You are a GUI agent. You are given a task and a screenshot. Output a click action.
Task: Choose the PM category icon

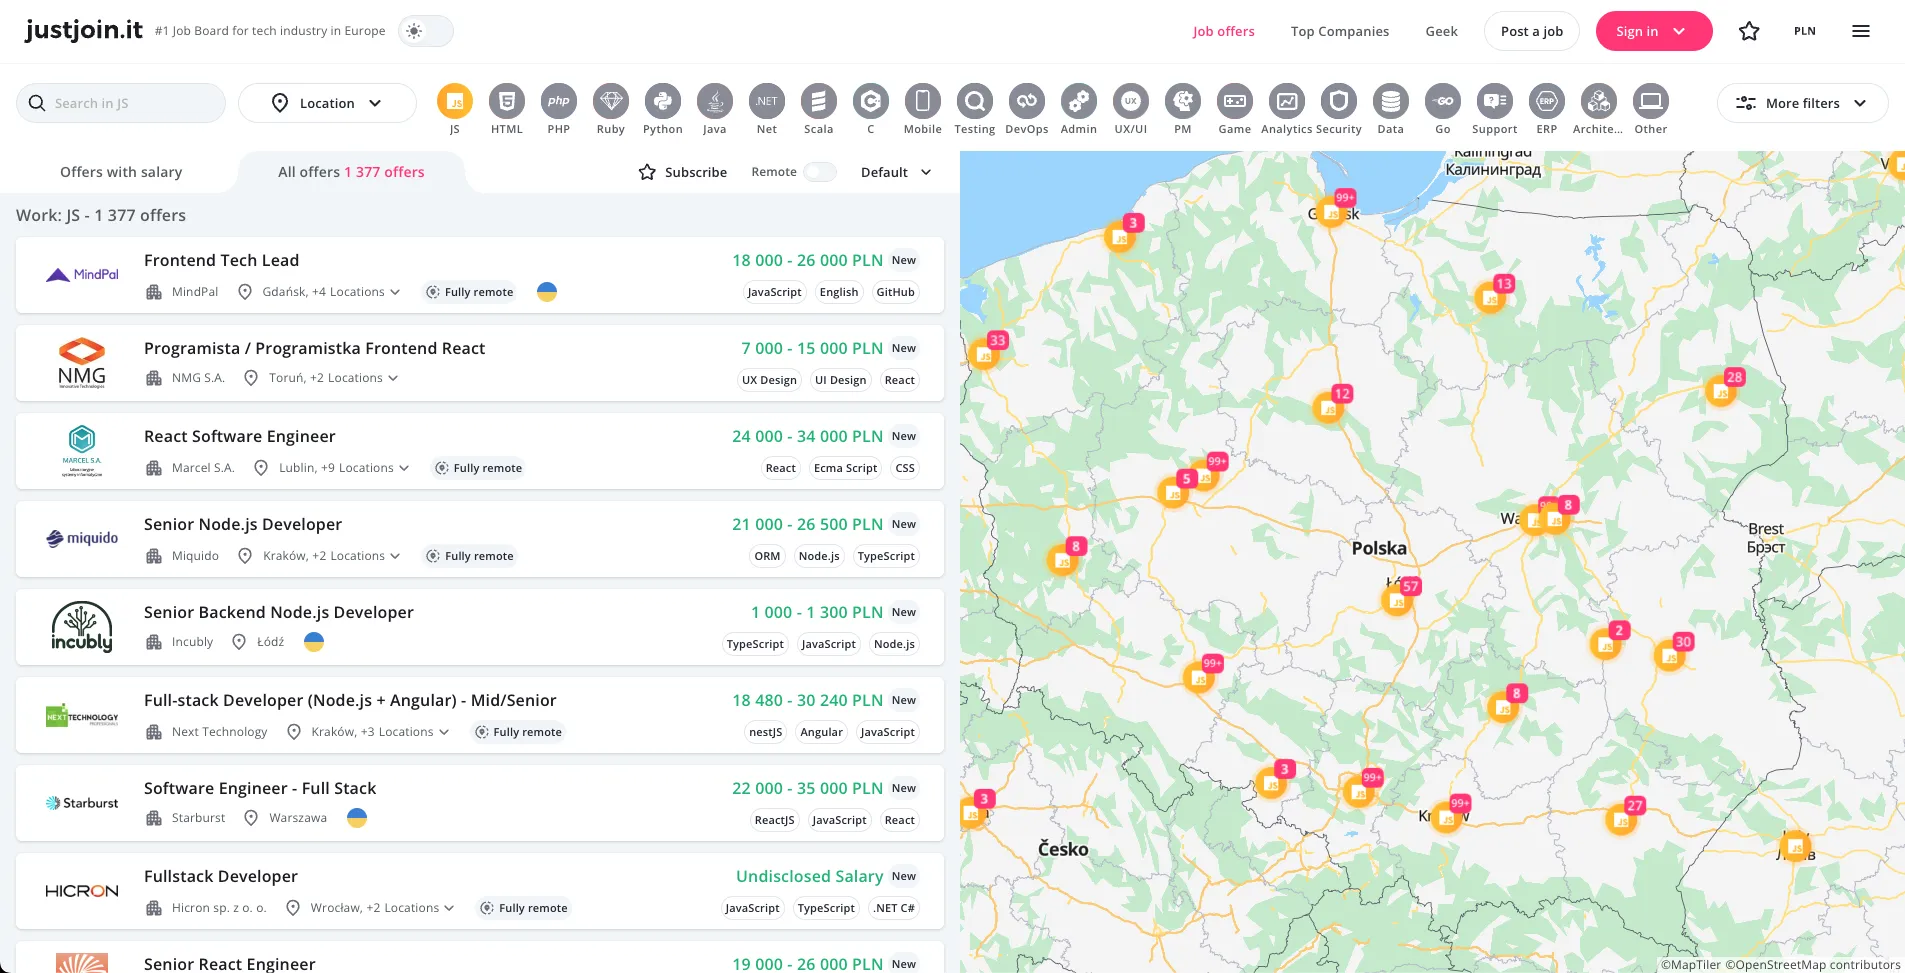coord(1183,101)
